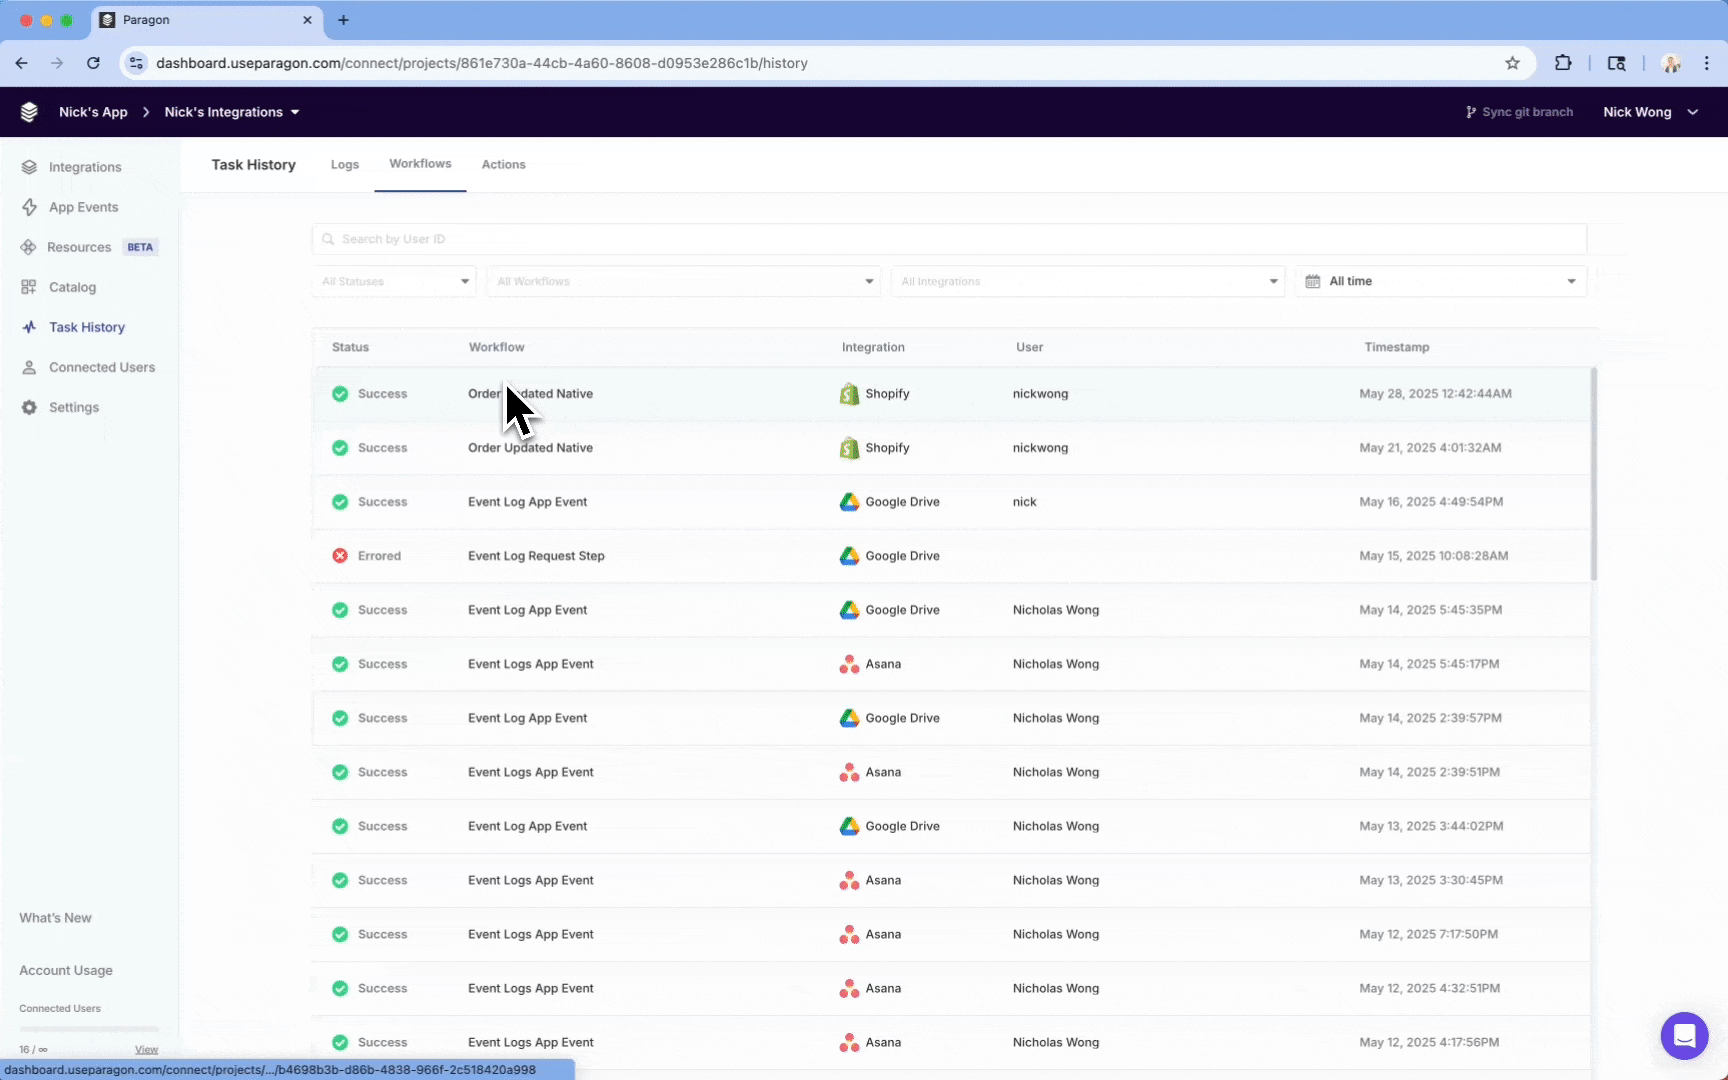Open App Events in sidebar
Viewport: 1728px width, 1080px height.
(83, 207)
